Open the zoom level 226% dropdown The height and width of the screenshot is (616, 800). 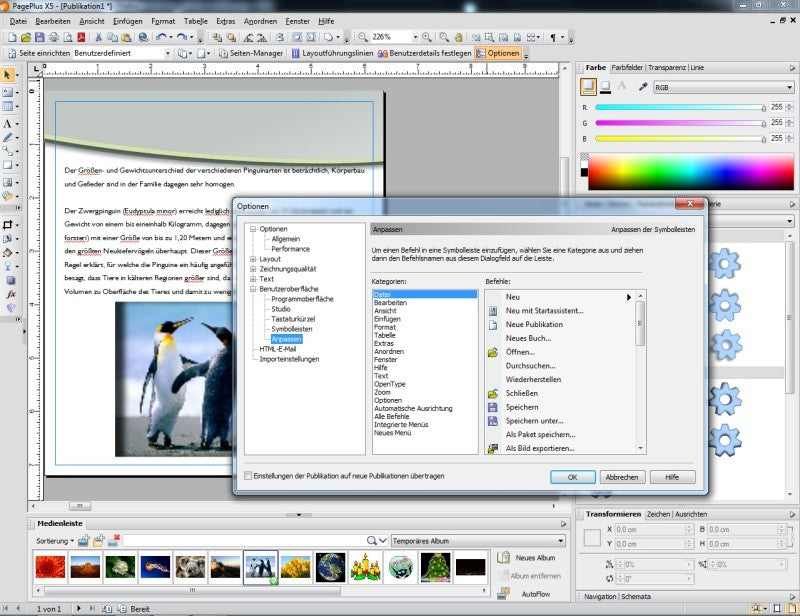point(415,37)
